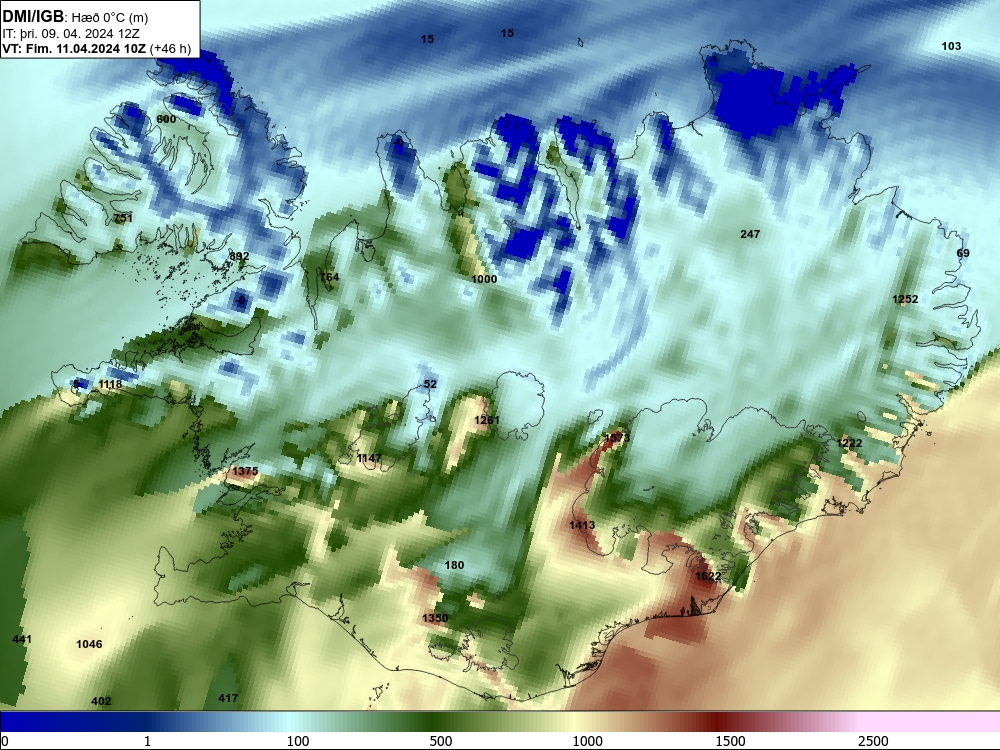Click the color scale tick label 2500
Viewport: 1000px width, 750px height.
point(873,741)
